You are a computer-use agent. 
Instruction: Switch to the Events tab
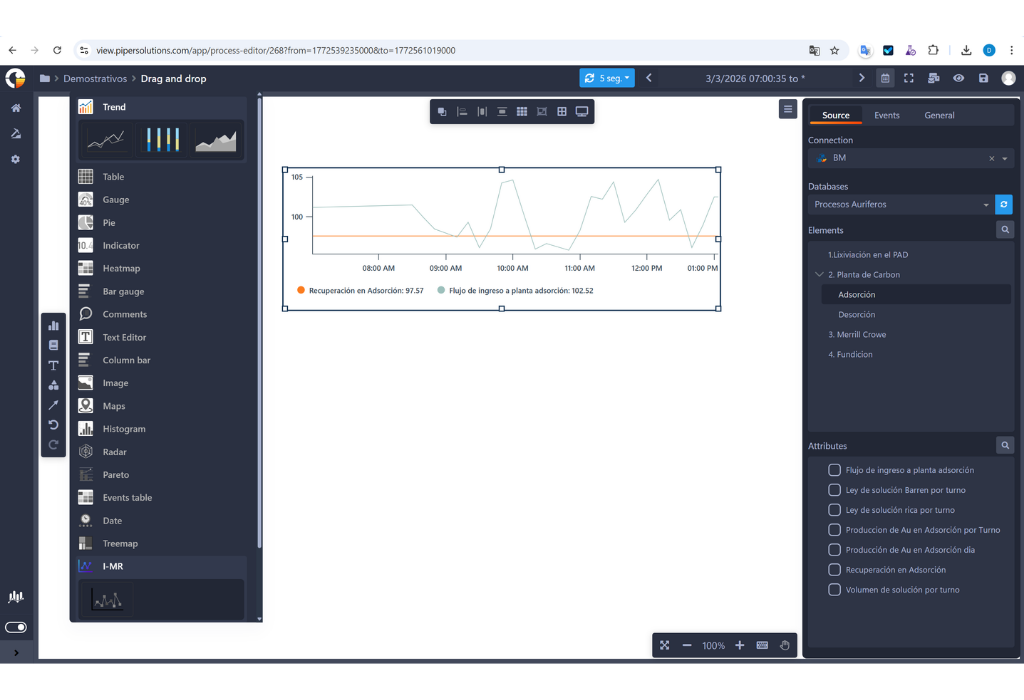pyautogui.click(x=886, y=116)
